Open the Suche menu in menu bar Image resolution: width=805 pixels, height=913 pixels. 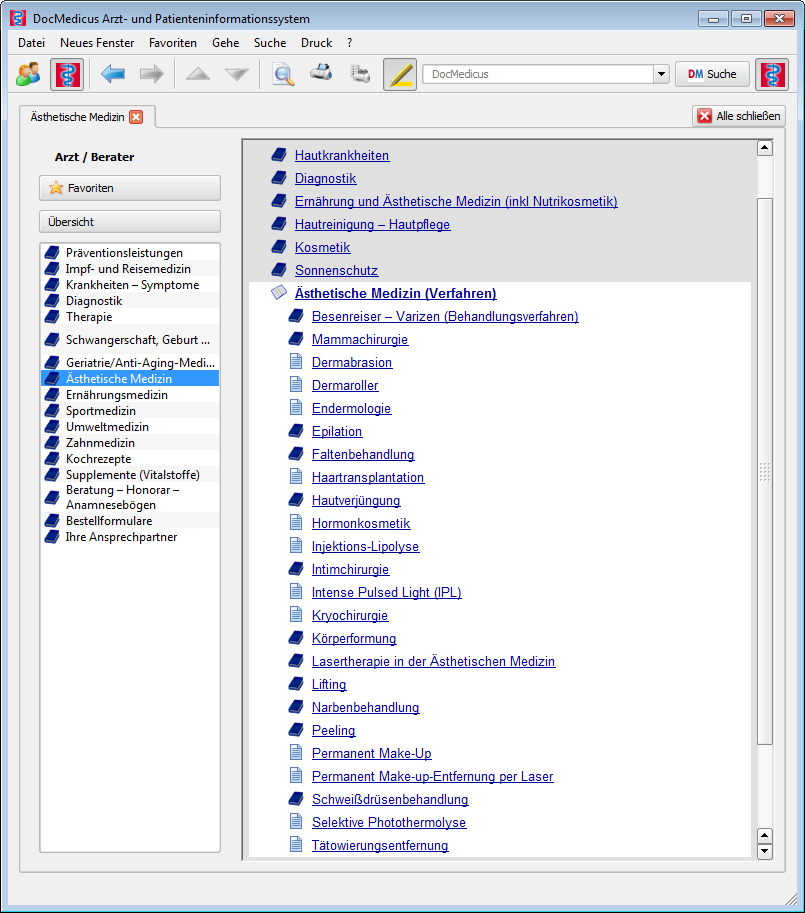pos(270,43)
